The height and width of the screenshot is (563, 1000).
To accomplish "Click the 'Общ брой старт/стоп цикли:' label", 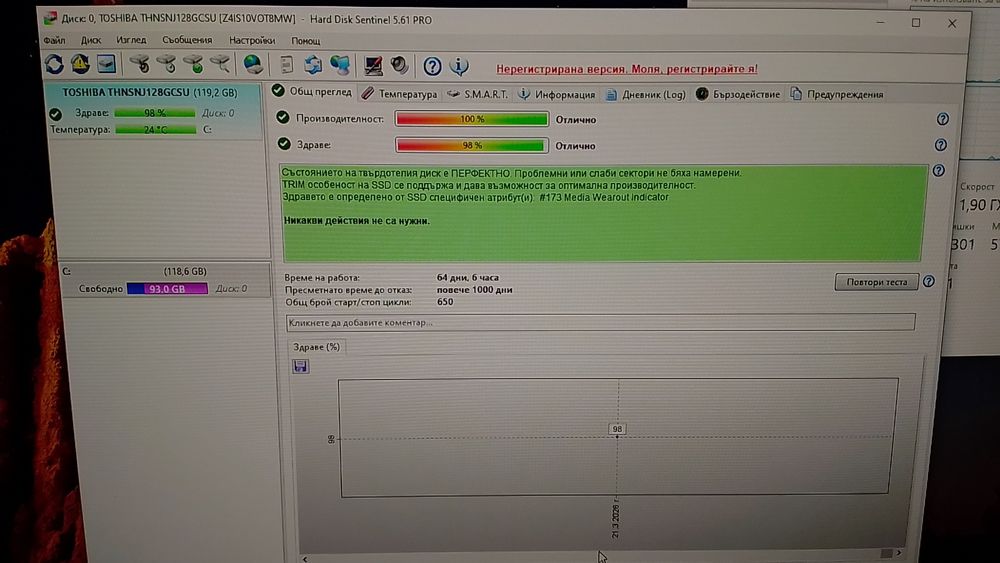I will 348,302.
